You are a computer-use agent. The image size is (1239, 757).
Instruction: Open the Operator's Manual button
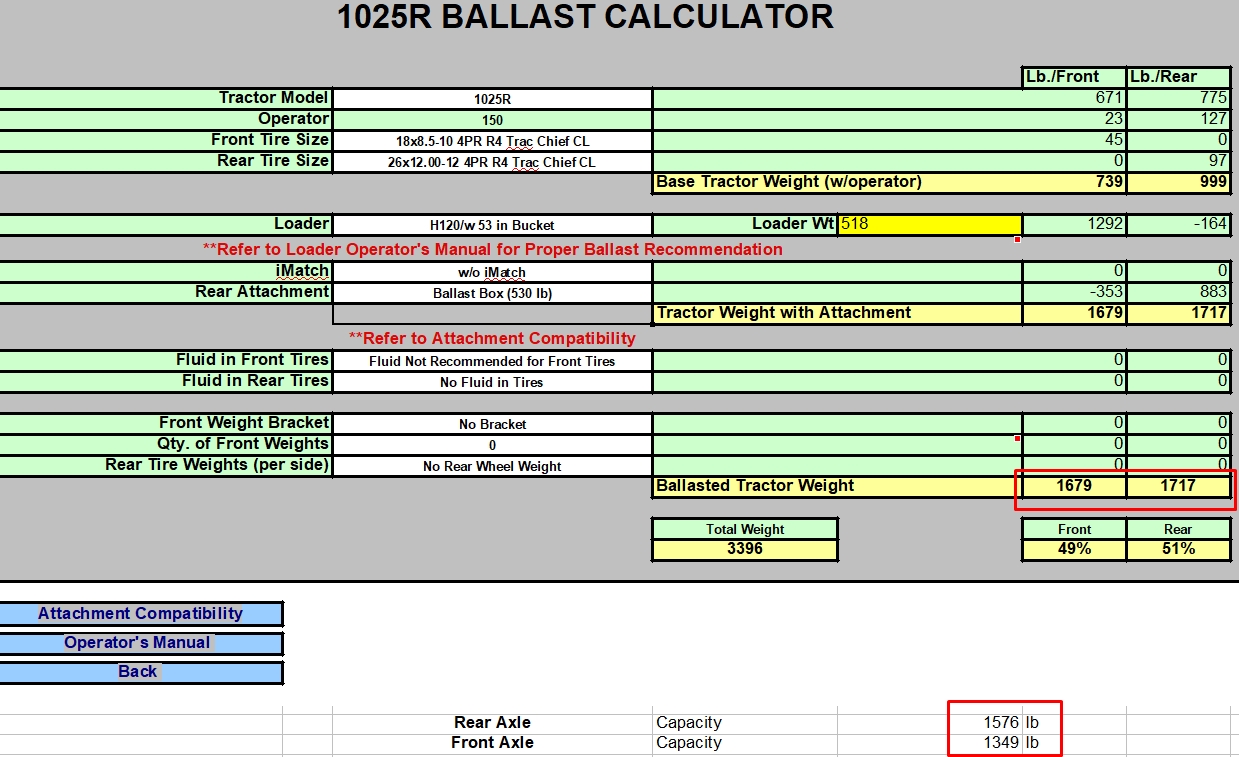click(140, 642)
